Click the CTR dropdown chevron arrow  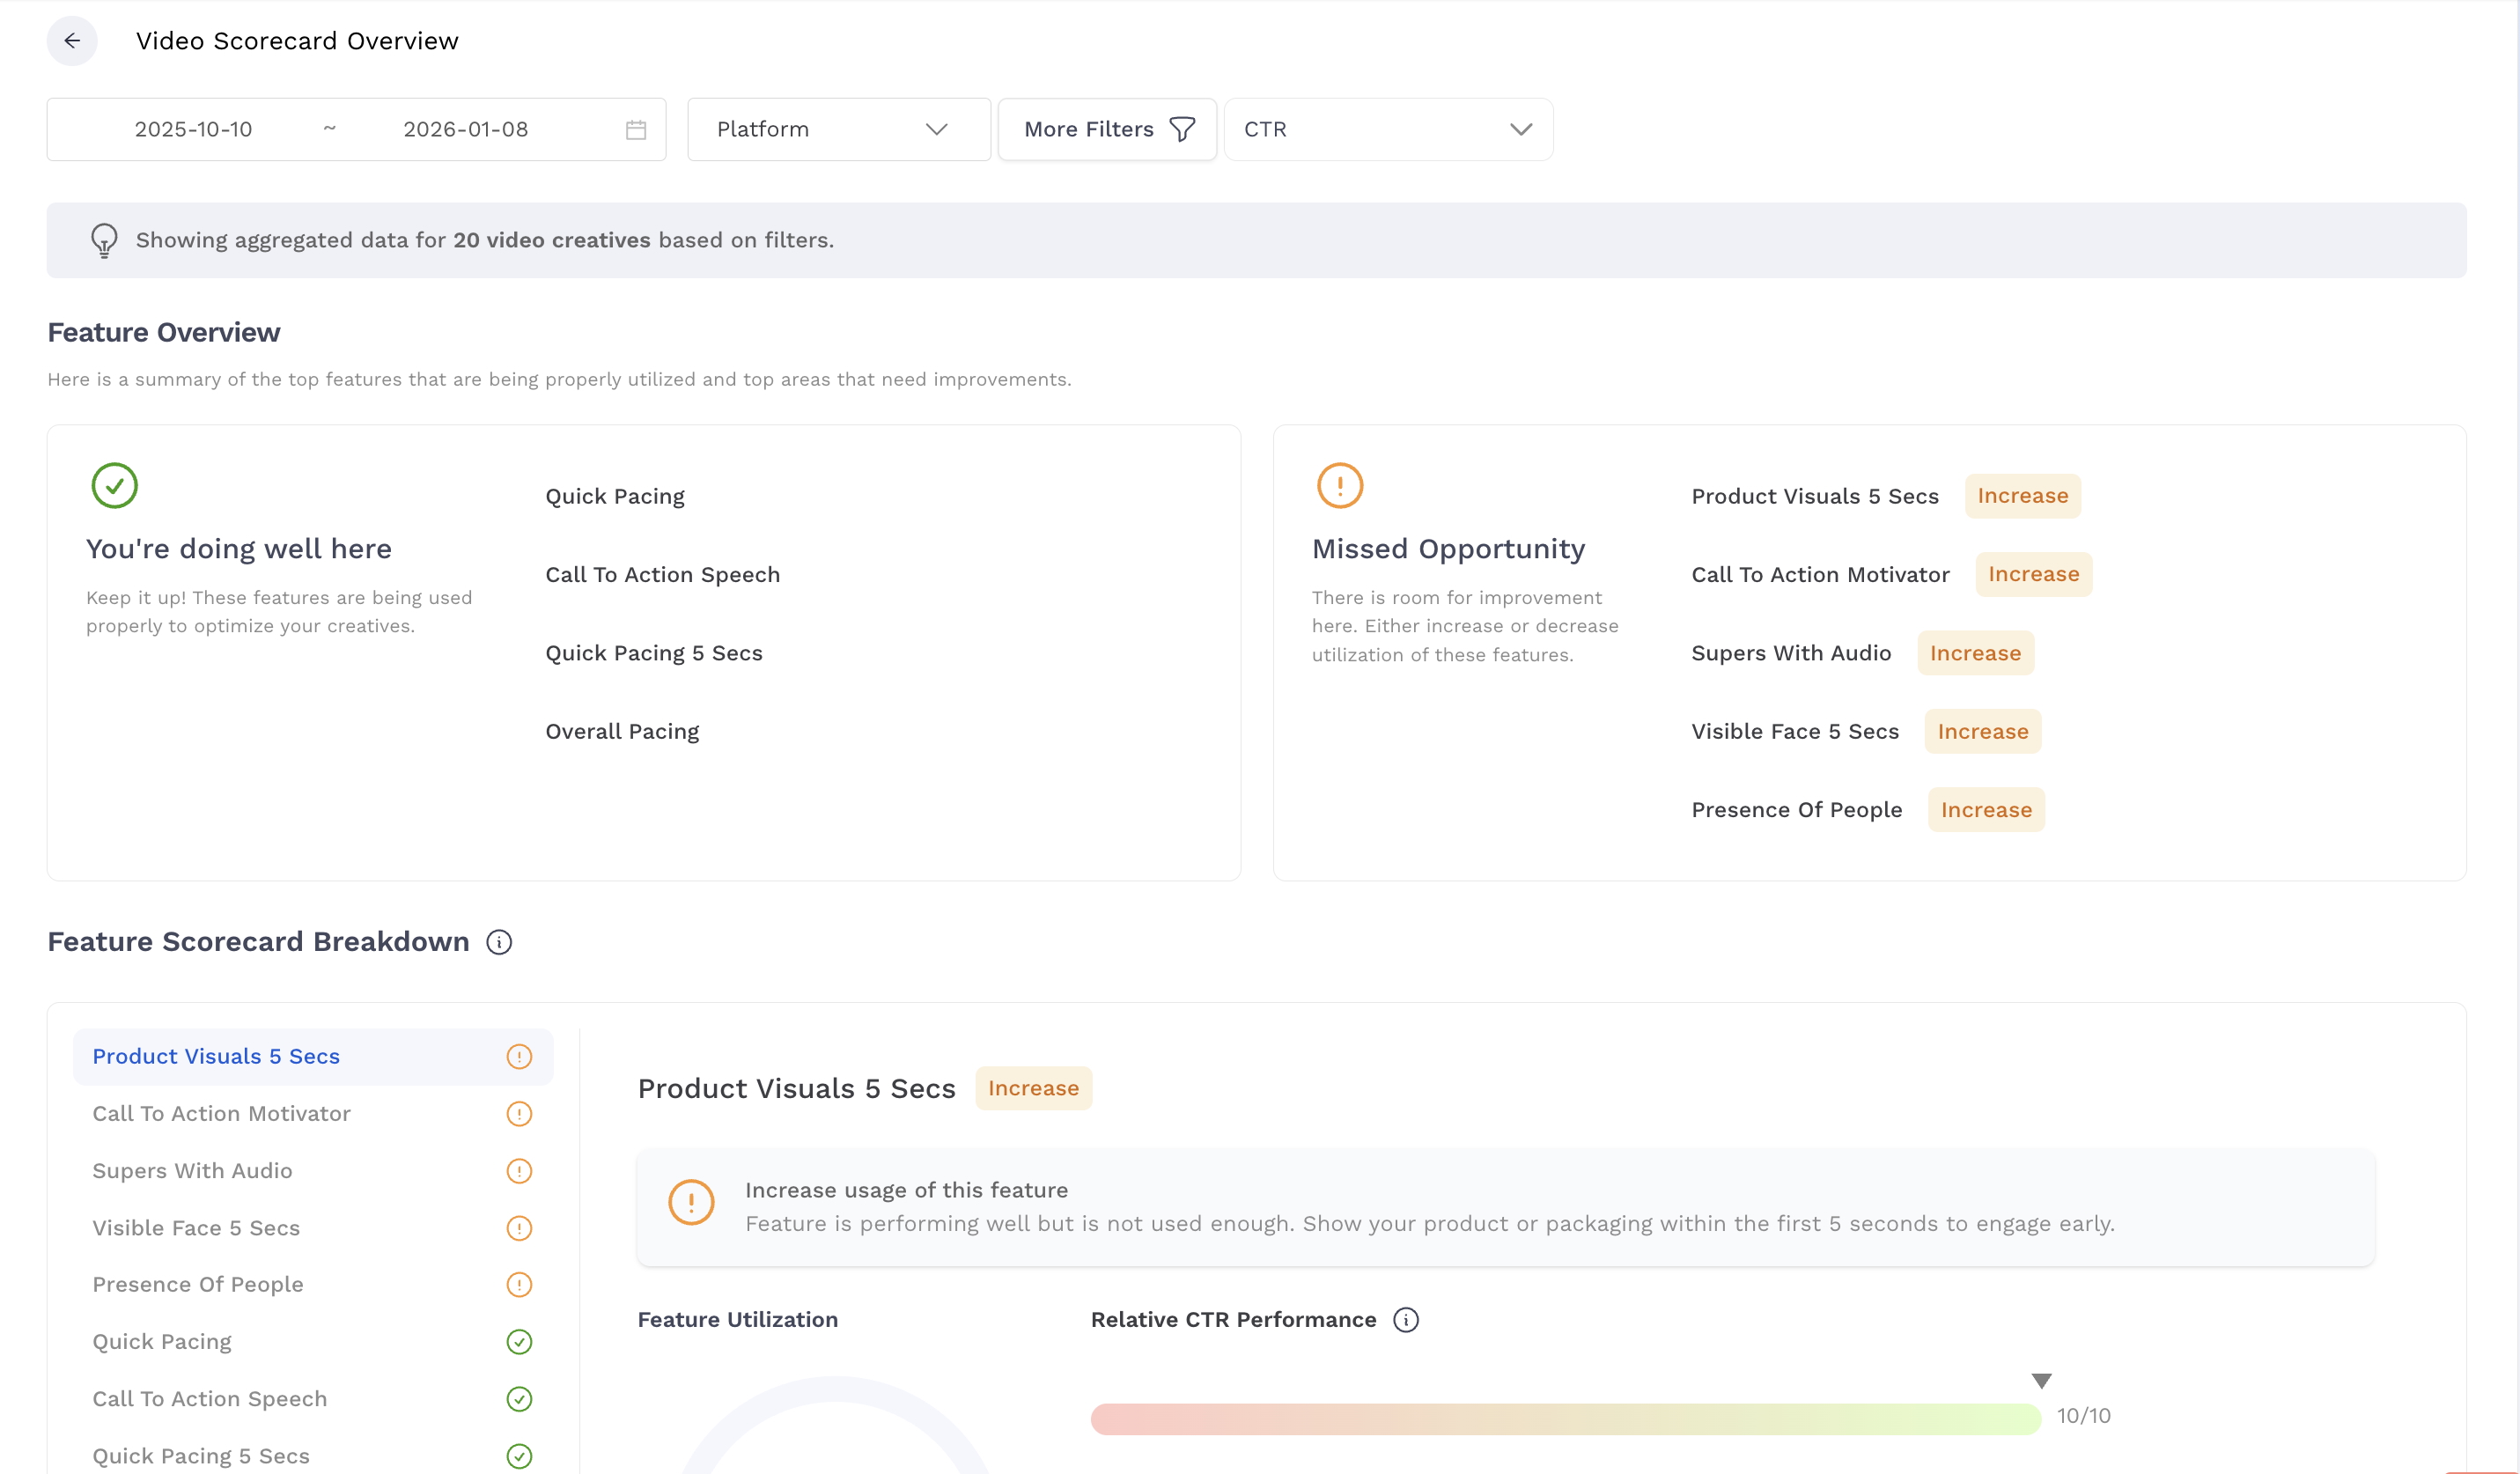coord(1520,130)
